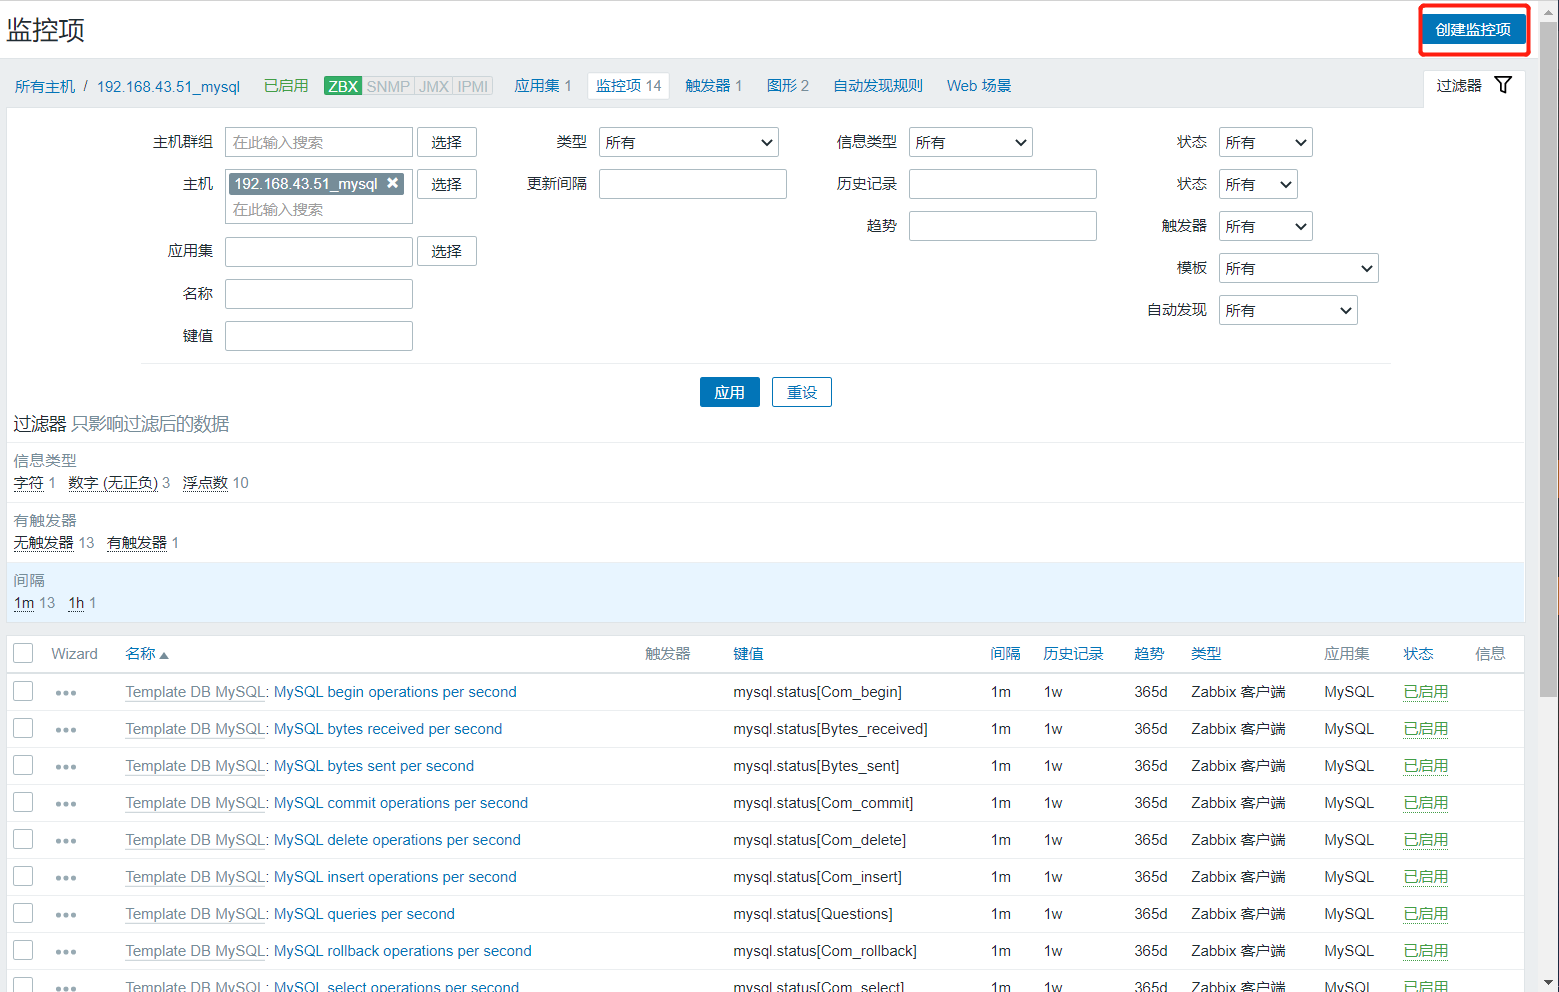Viewport: 1559px width, 992px height.
Task: Toggle 已启用 status of MySQL queries row
Action: pyautogui.click(x=1426, y=914)
